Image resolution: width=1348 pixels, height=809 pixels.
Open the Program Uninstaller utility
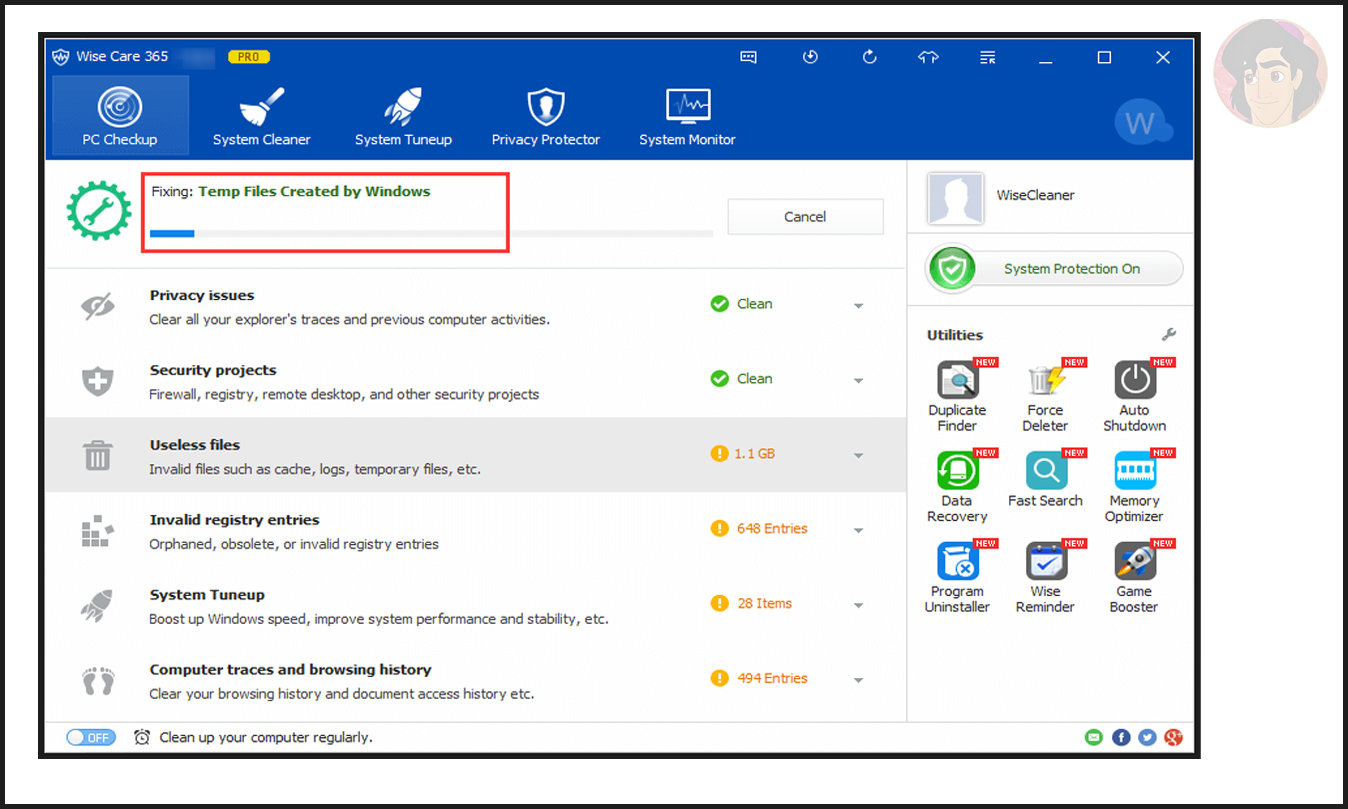[x=957, y=578]
